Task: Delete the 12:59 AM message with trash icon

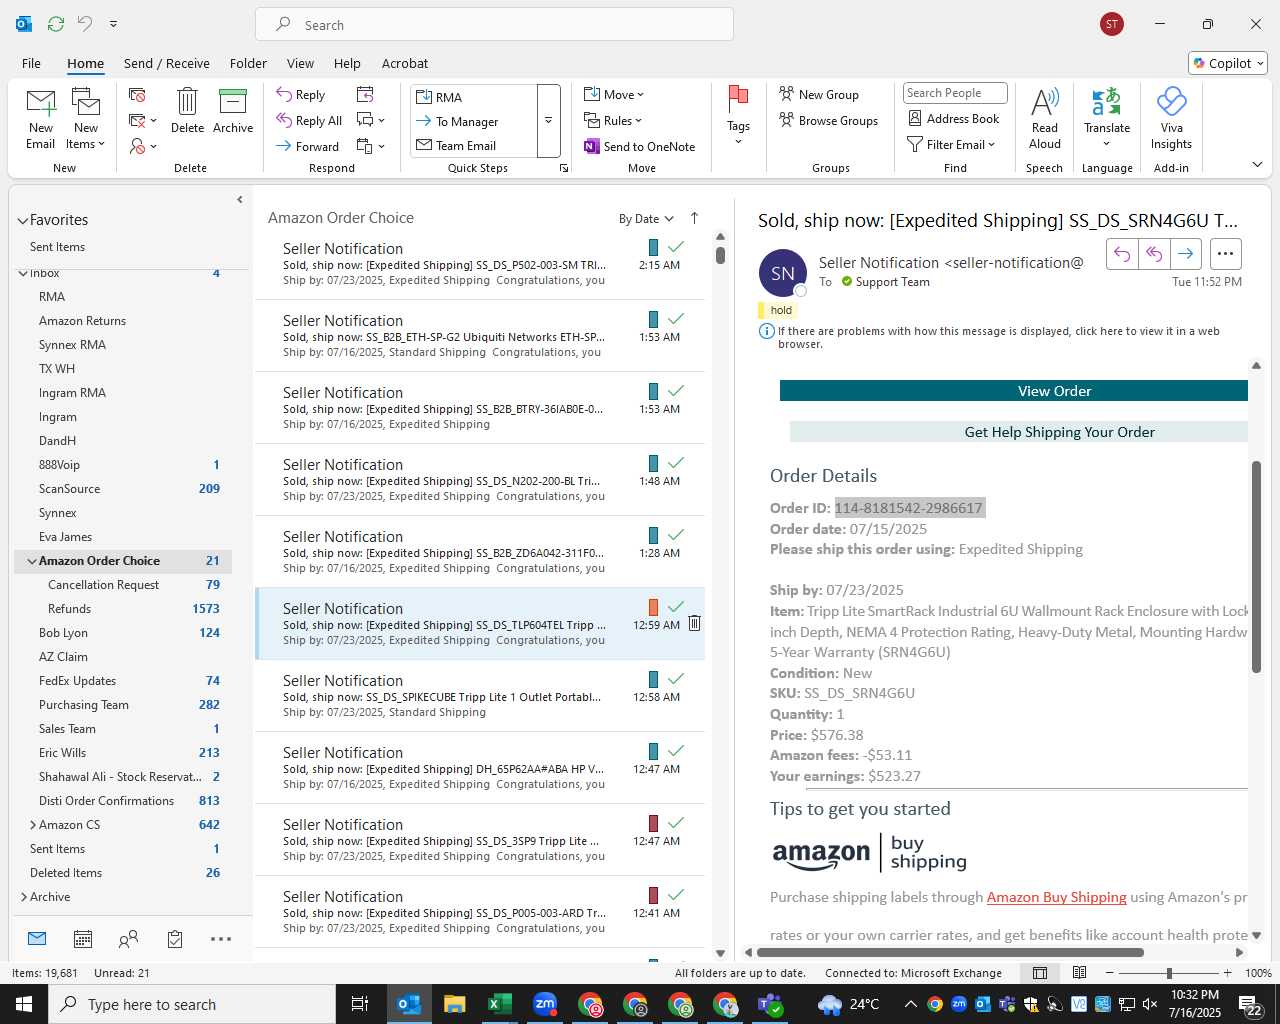Action: tap(694, 624)
